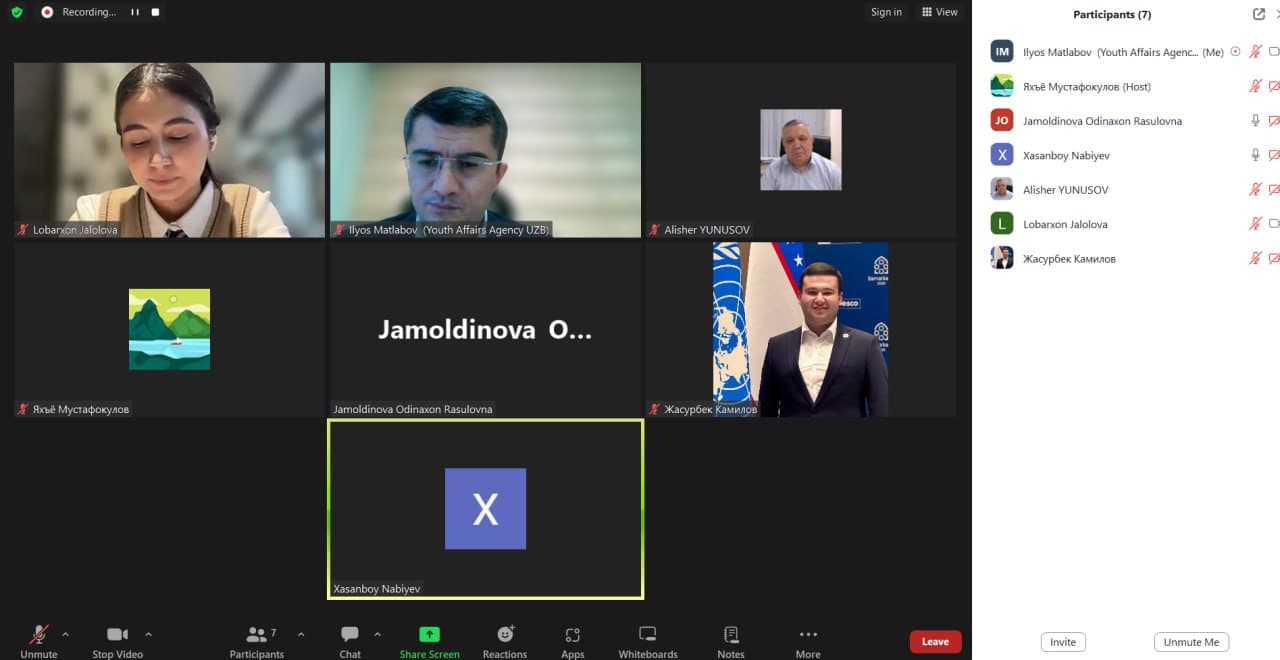This screenshot has height=660, width=1280.
Task: Click the red Leave button
Action: [x=935, y=642]
